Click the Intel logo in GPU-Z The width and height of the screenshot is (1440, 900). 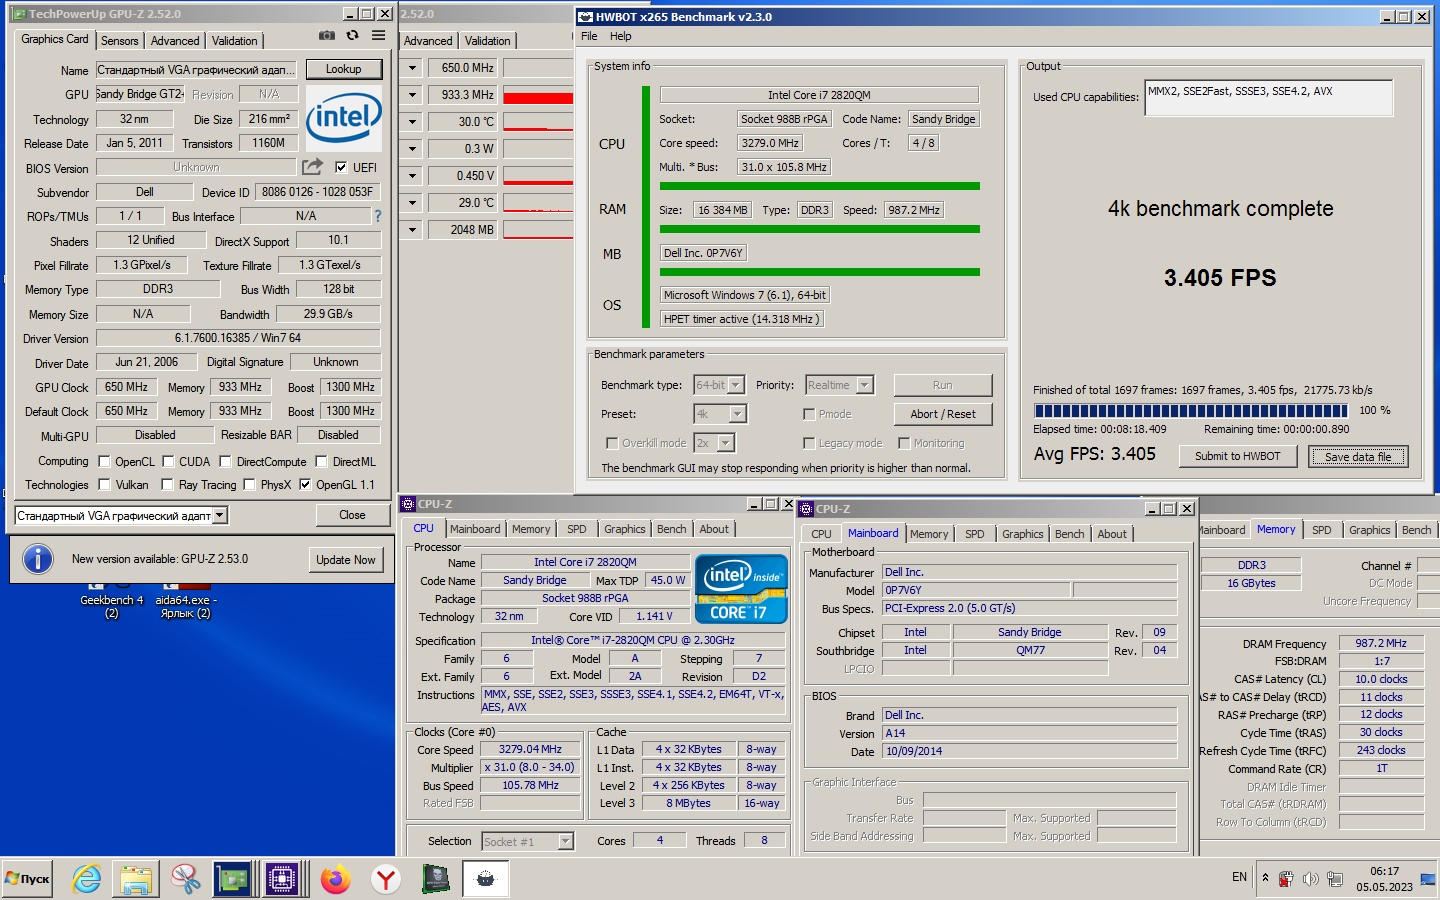[x=344, y=118]
